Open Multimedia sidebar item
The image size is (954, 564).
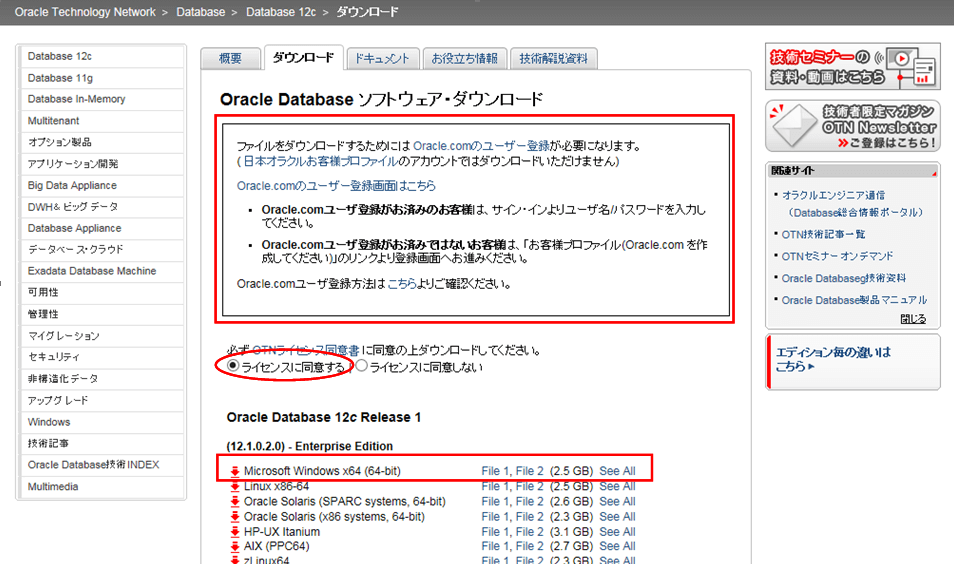102,487
